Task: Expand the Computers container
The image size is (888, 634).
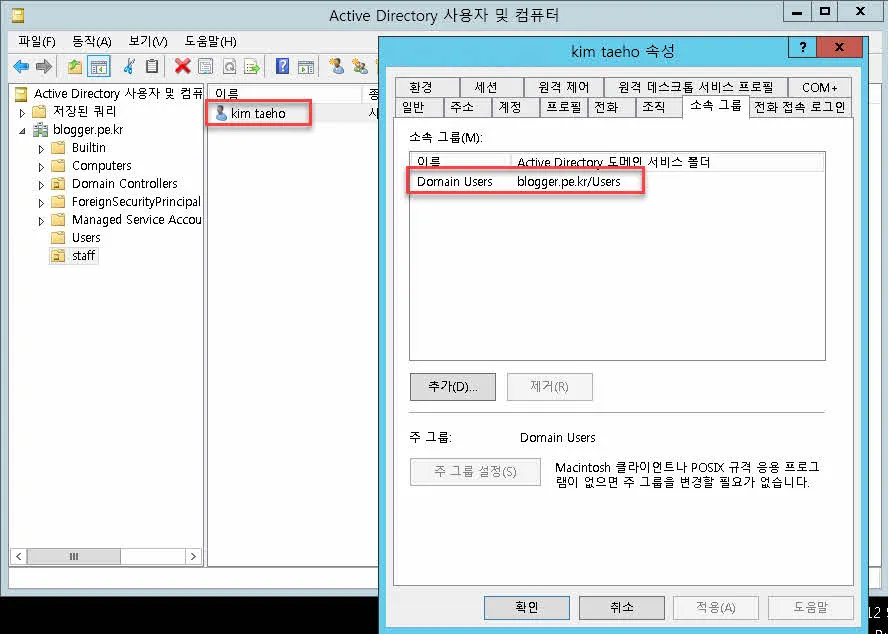Action: pos(42,166)
